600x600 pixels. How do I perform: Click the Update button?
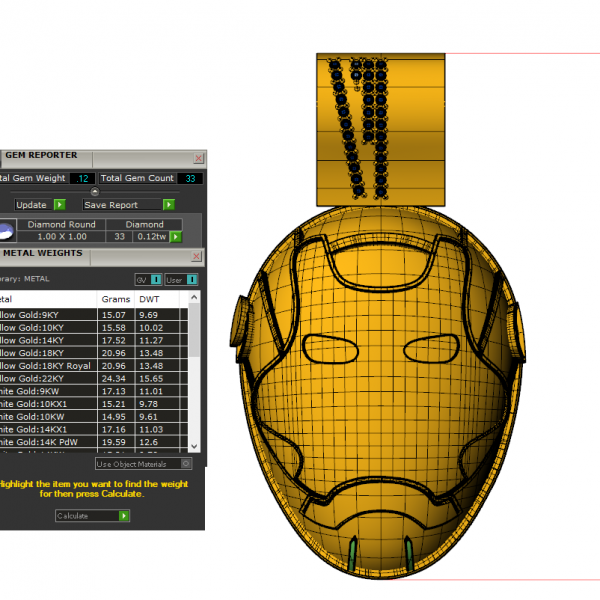pos(31,205)
